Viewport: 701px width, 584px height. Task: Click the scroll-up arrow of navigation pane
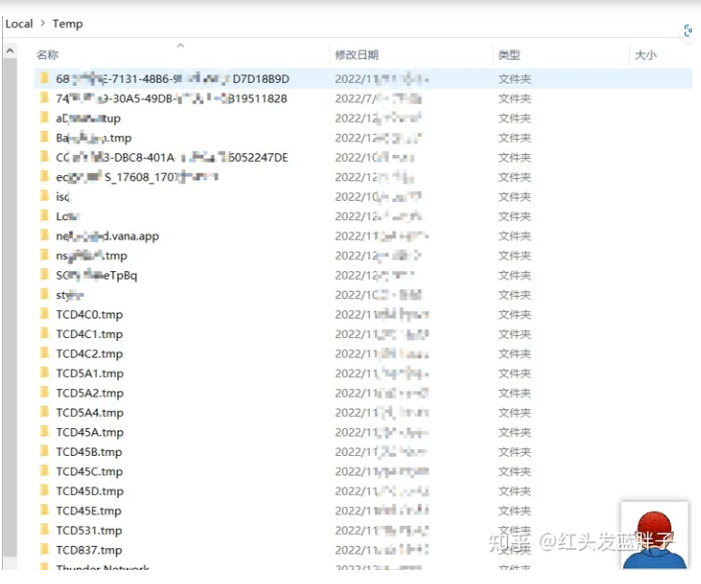tap(10, 50)
